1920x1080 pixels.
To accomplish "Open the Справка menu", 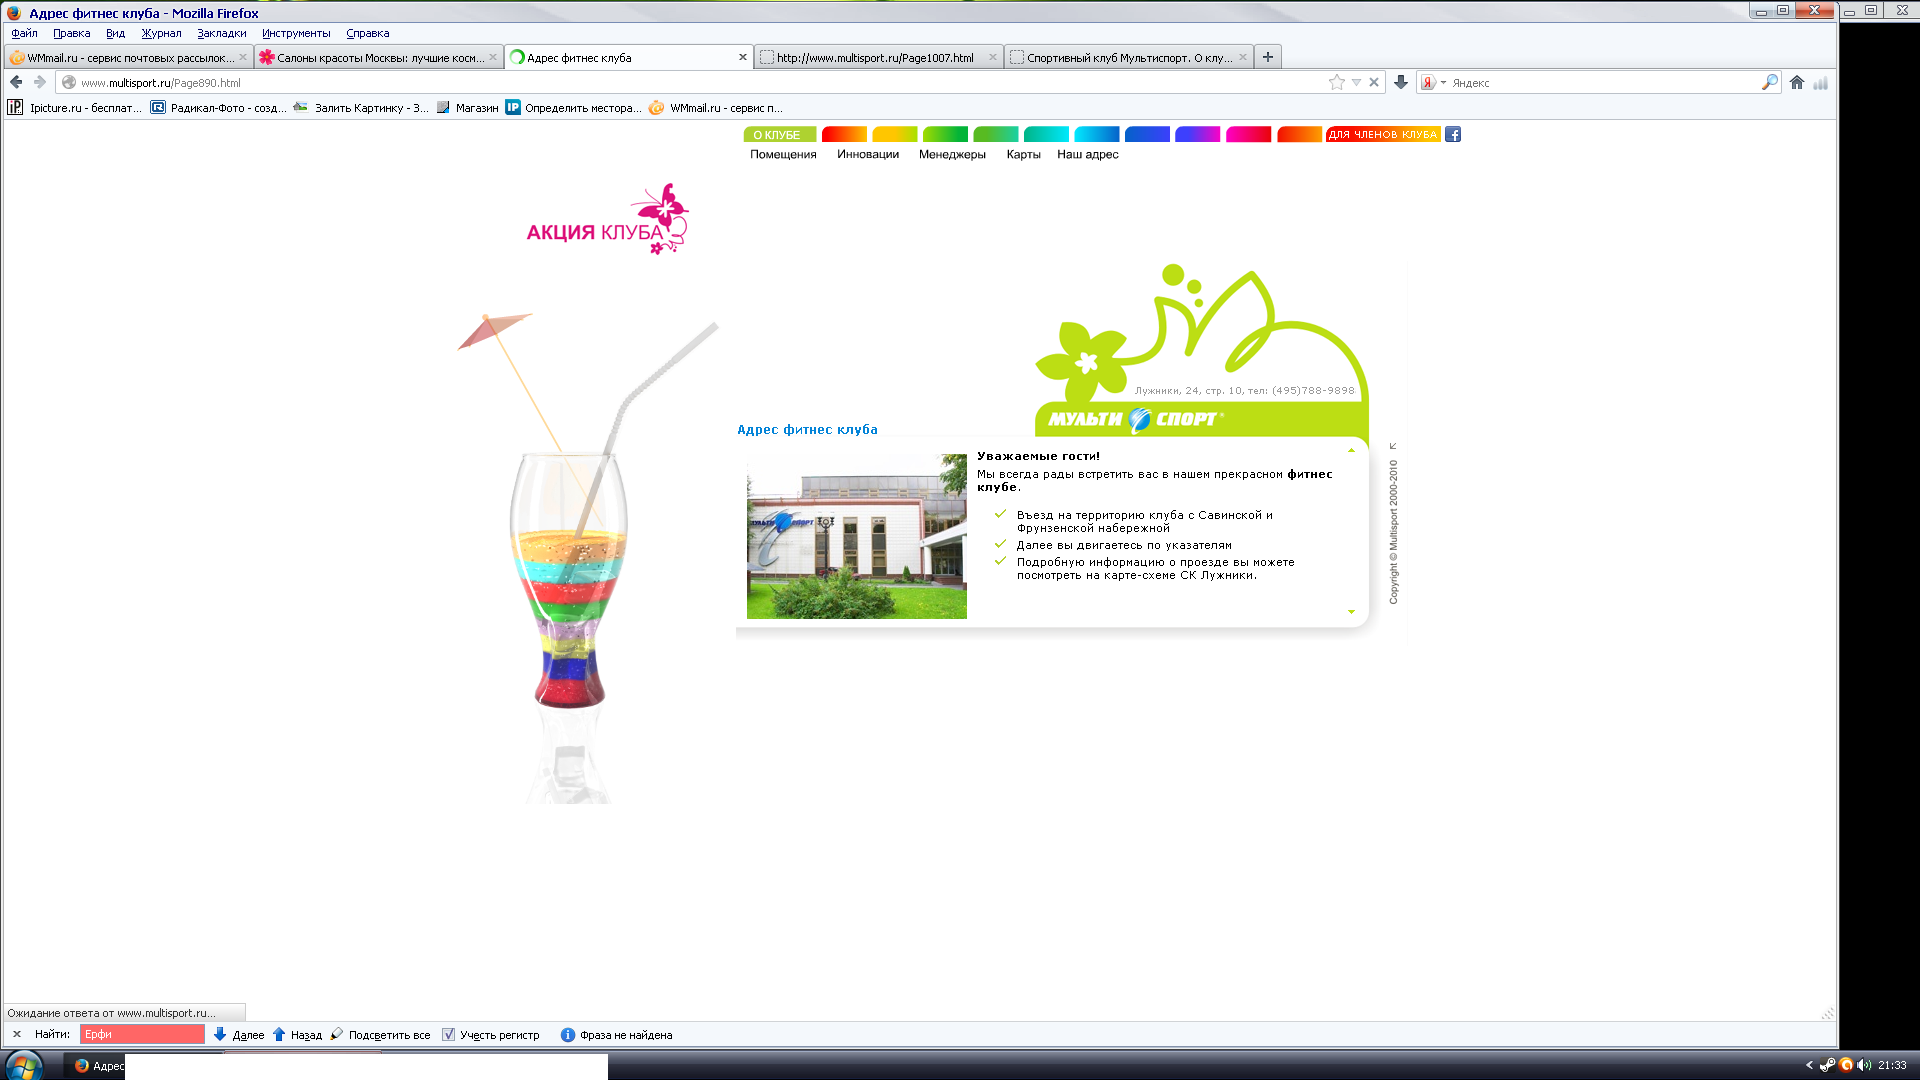I will coord(367,33).
